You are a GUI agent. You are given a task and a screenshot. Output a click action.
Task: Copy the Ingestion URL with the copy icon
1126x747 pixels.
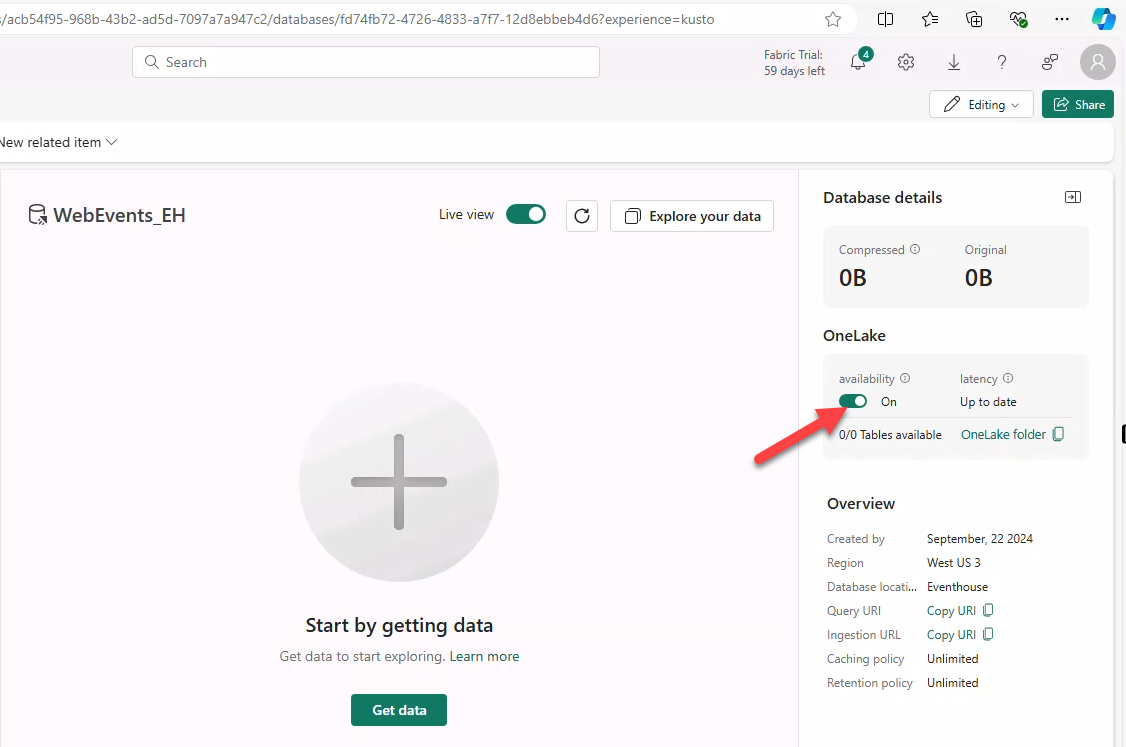[988, 634]
